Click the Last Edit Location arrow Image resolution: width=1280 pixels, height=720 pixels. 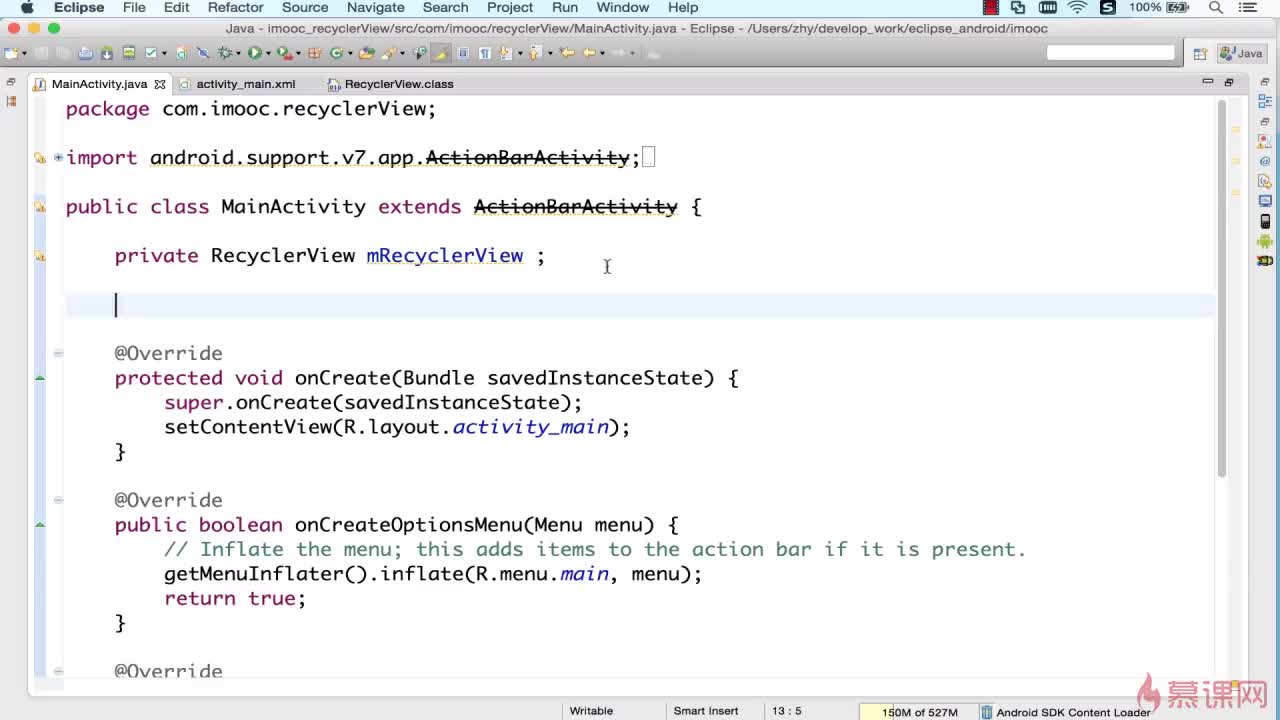point(568,53)
